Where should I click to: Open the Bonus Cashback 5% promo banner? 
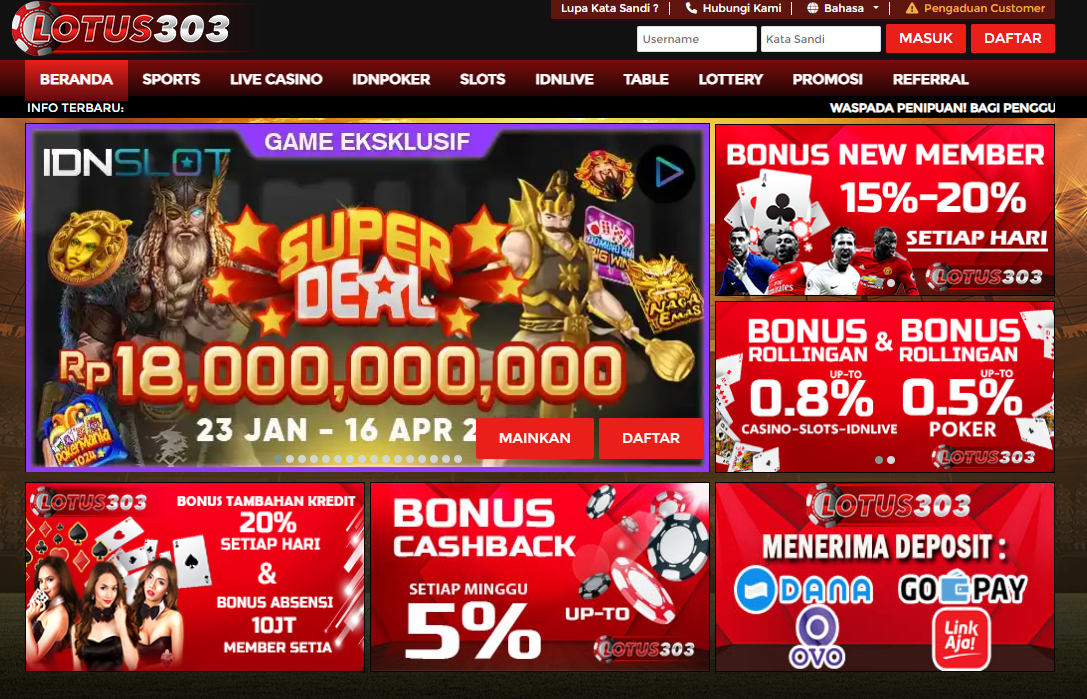click(539, 577)
